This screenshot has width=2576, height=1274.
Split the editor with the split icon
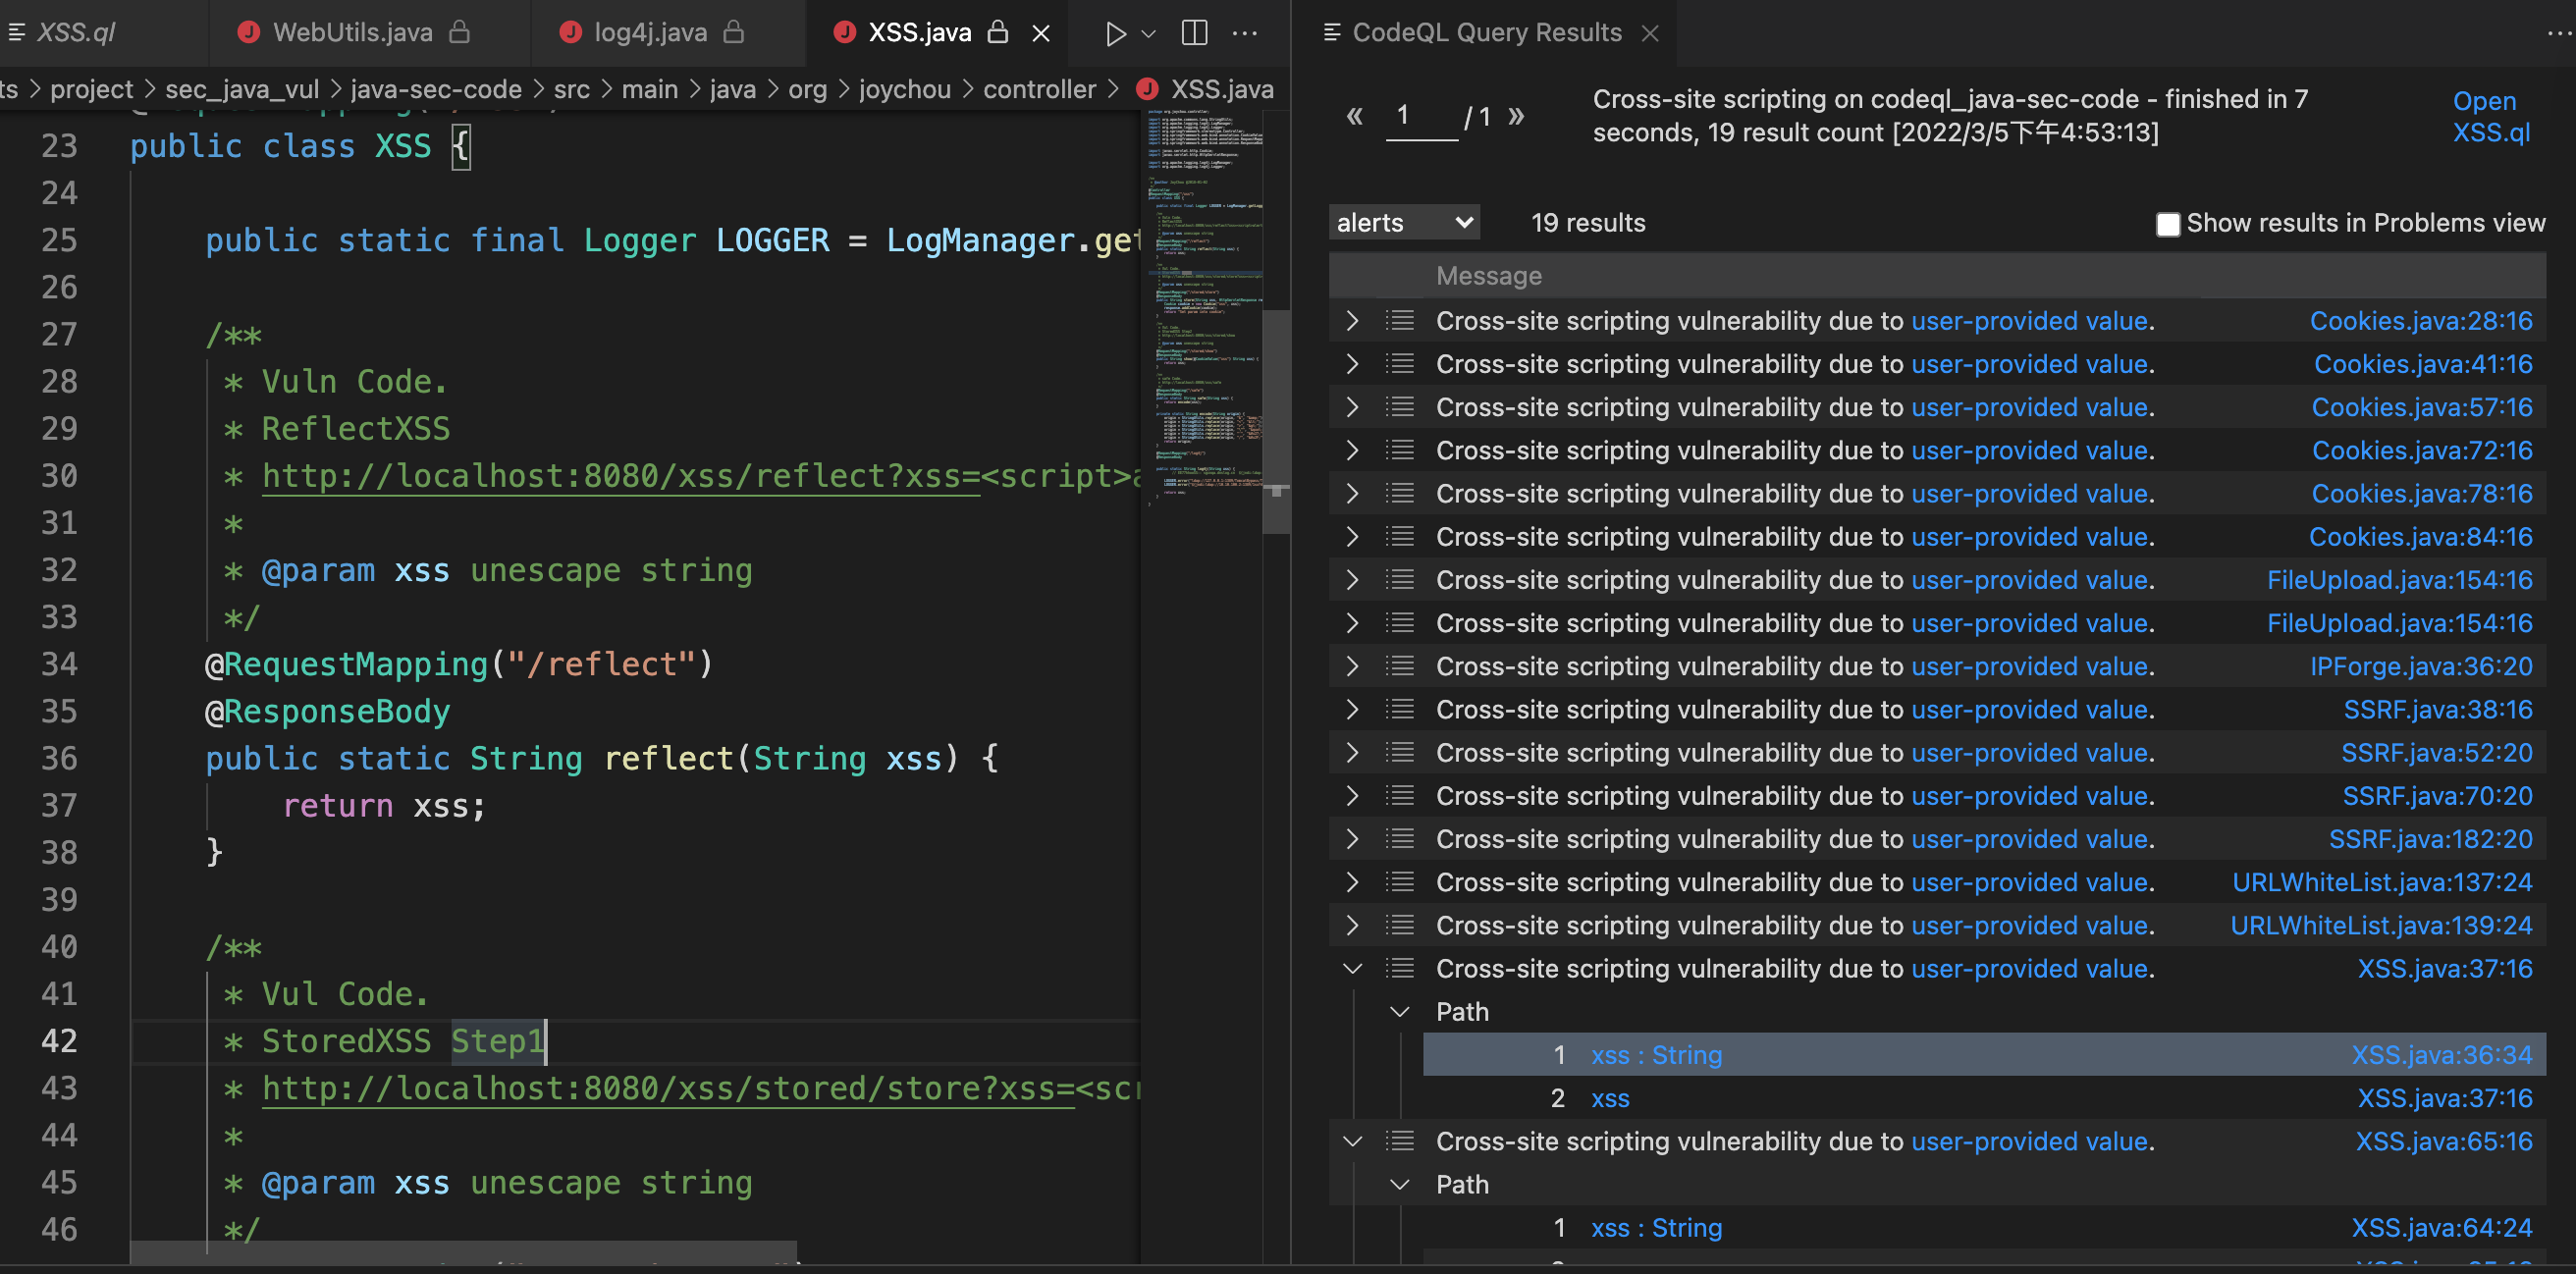(x=1194, y=33)
